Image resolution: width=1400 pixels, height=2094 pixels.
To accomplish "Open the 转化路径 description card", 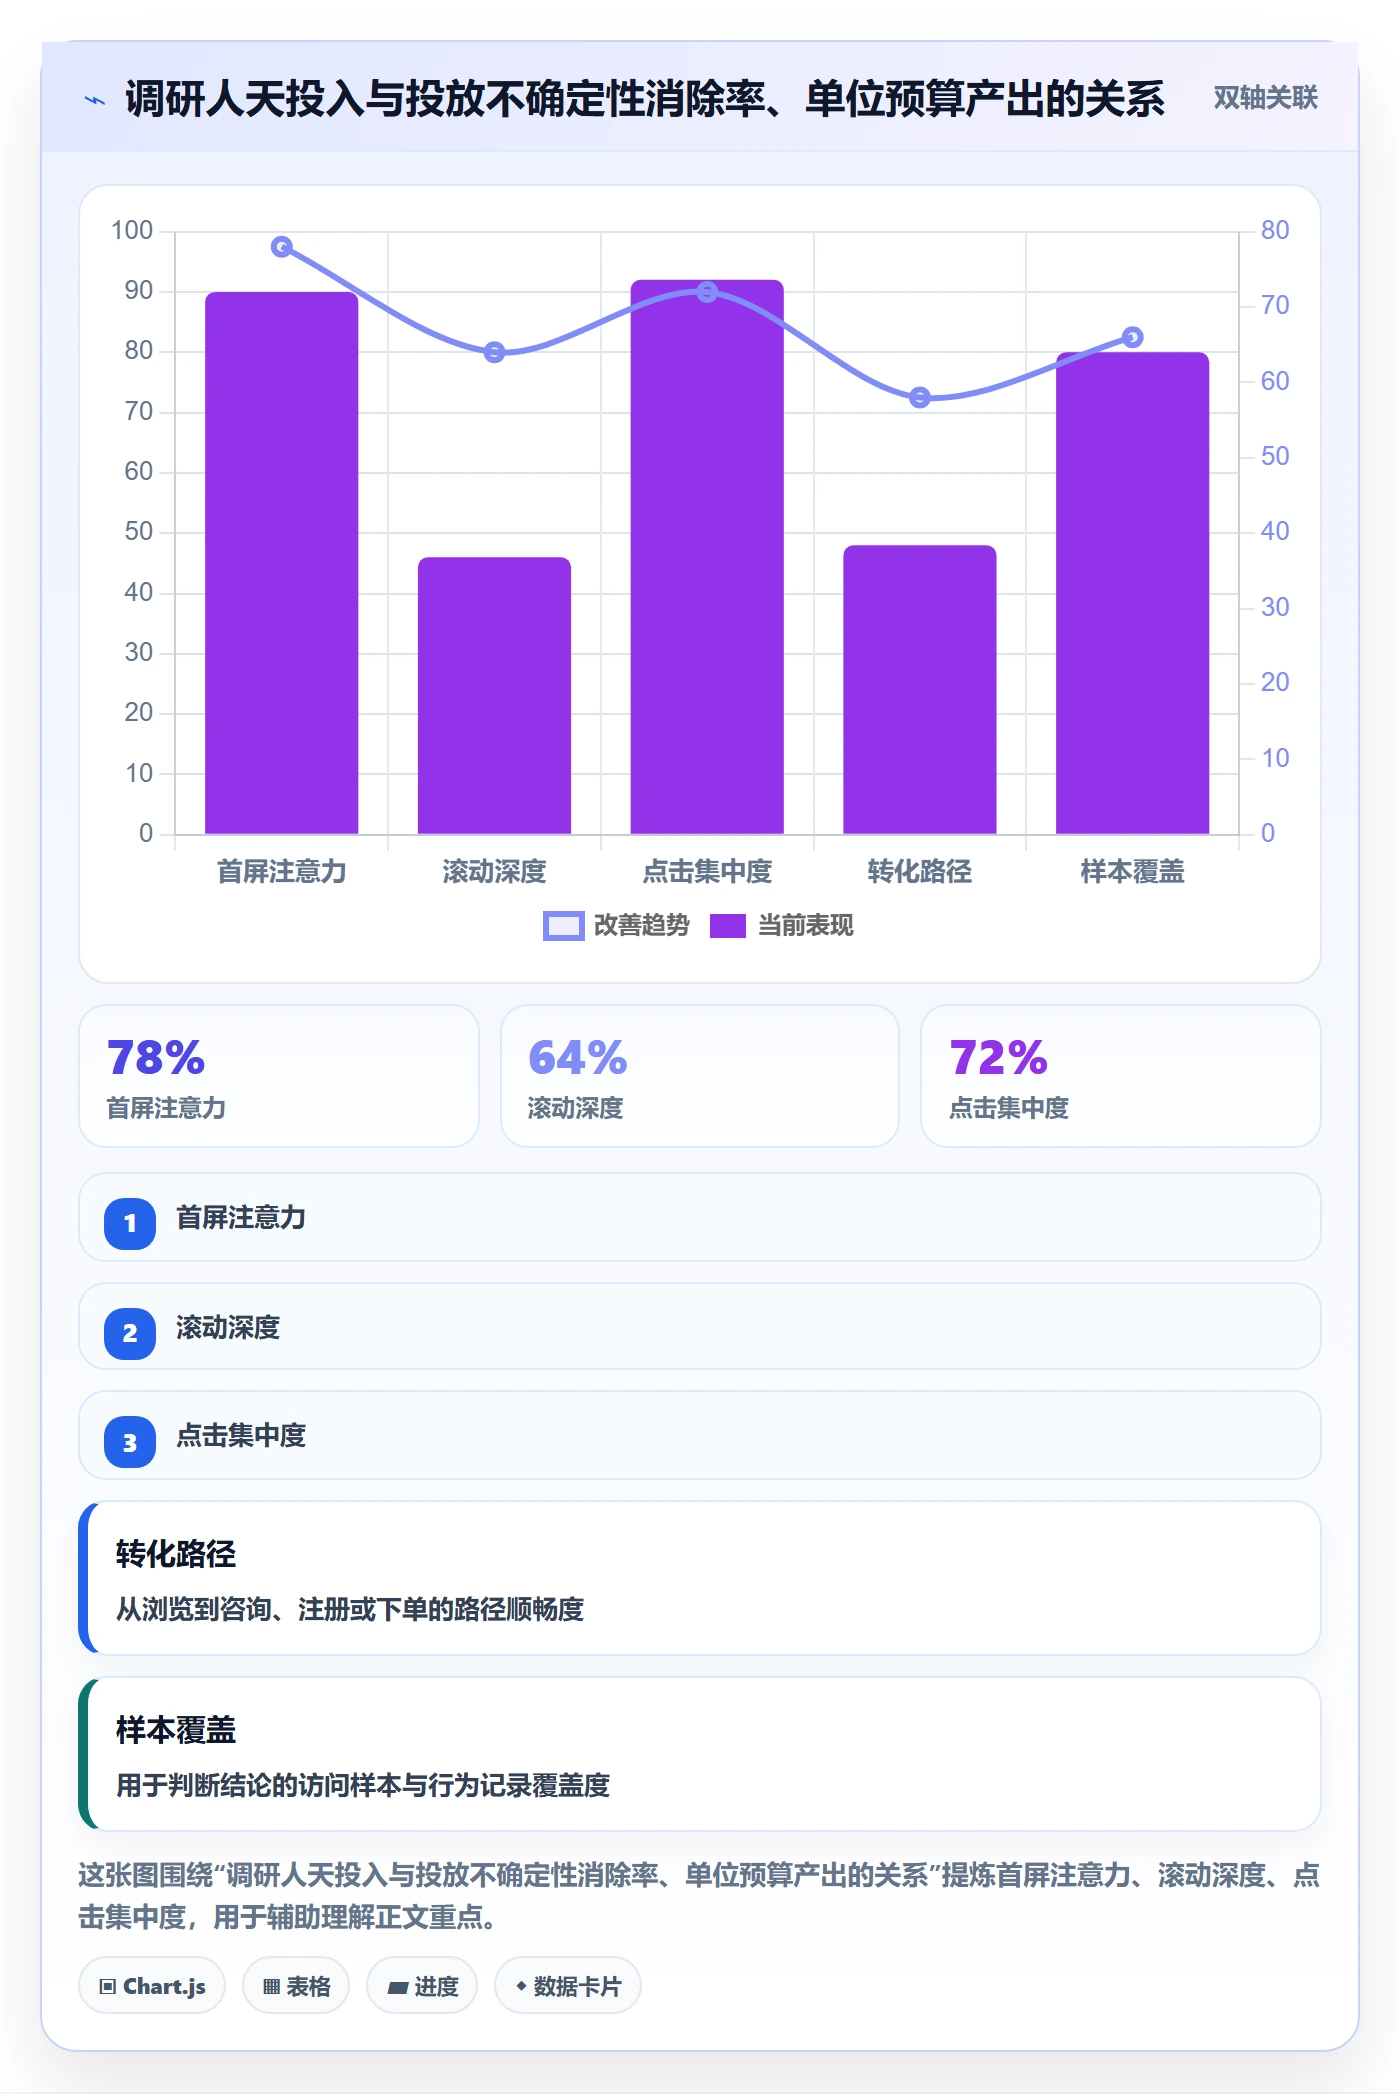I will coord(700,1578).
